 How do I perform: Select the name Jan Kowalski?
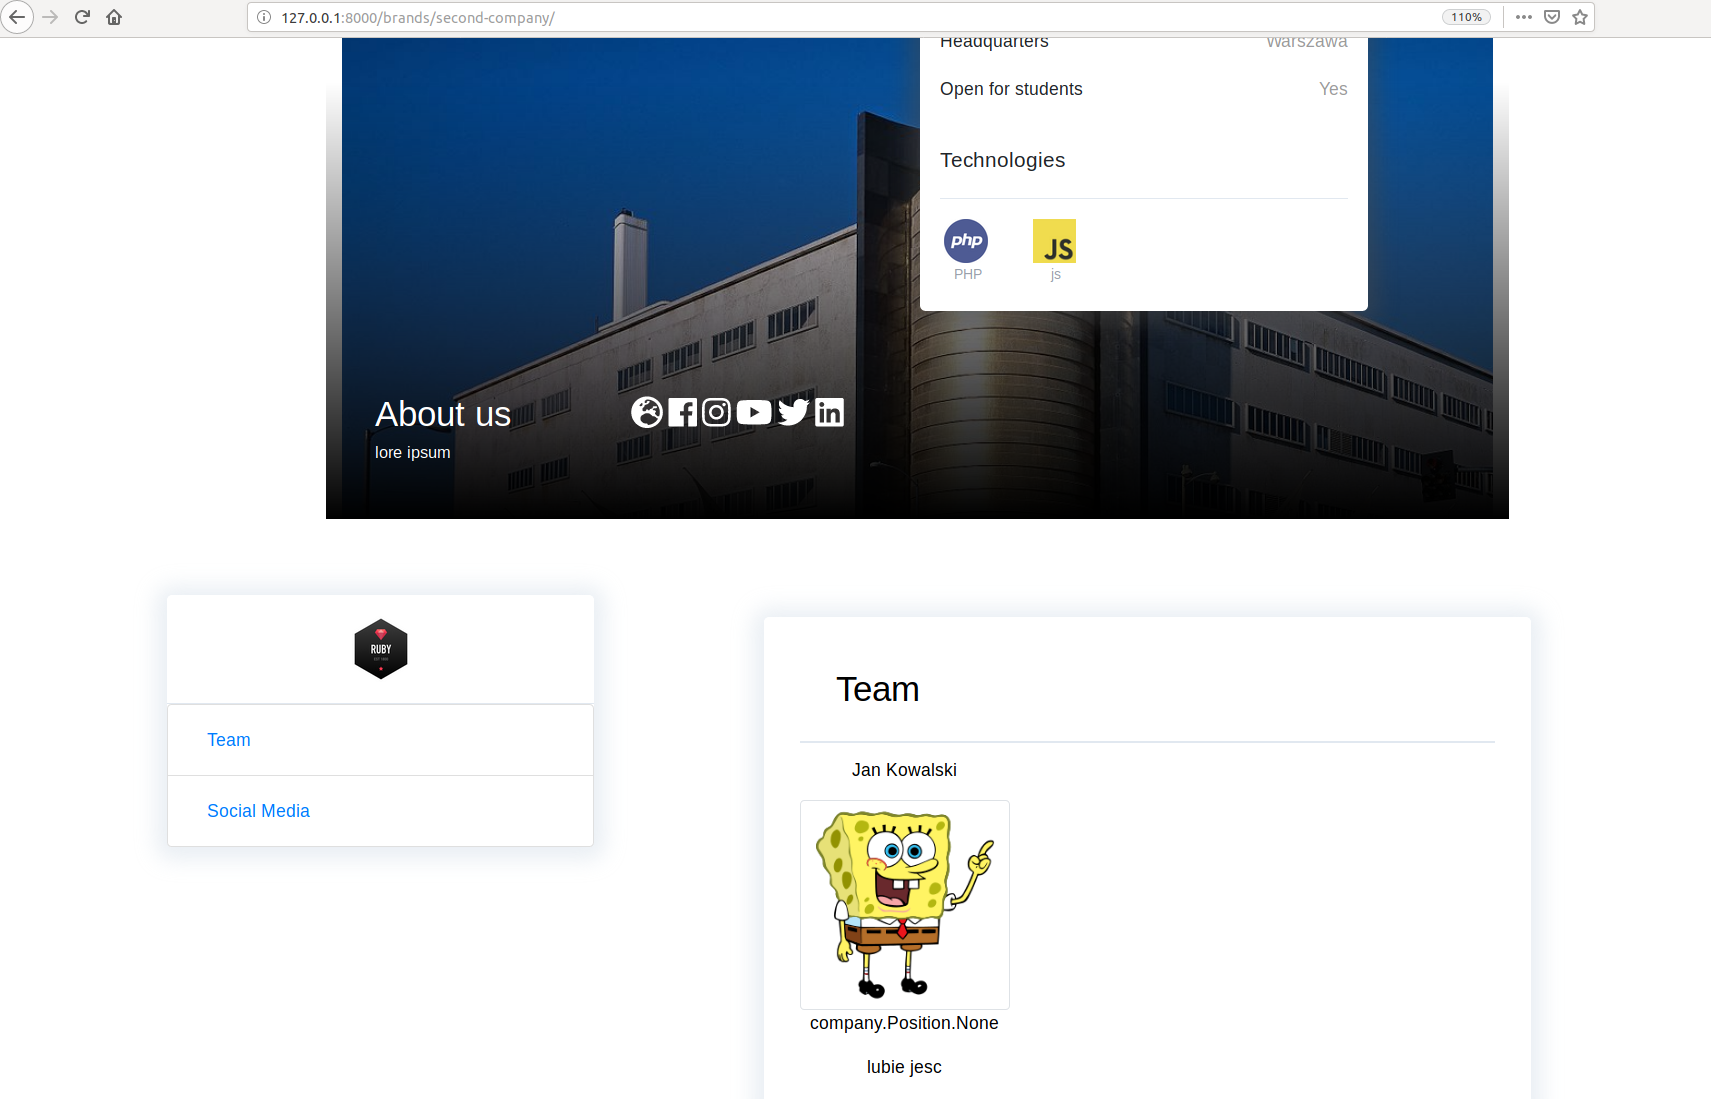tap(904, 770)
